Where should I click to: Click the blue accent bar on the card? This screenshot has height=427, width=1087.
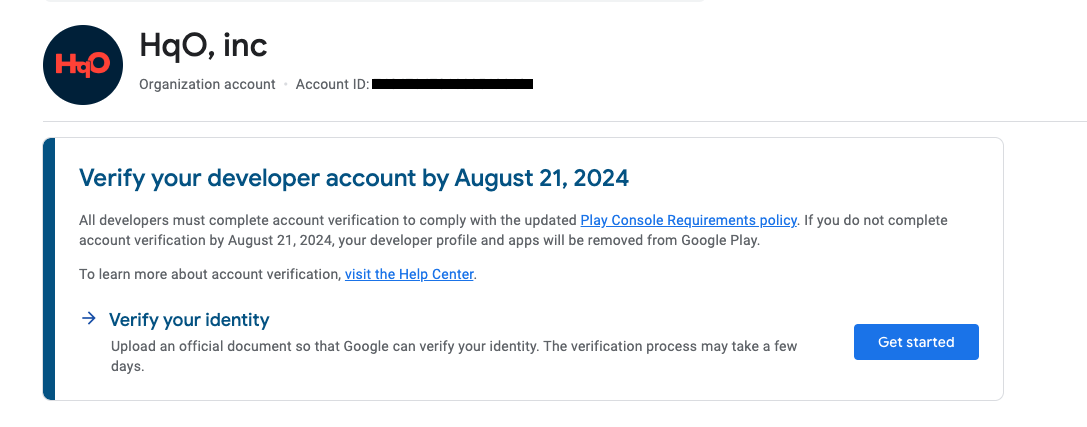(x=49, y=269)
